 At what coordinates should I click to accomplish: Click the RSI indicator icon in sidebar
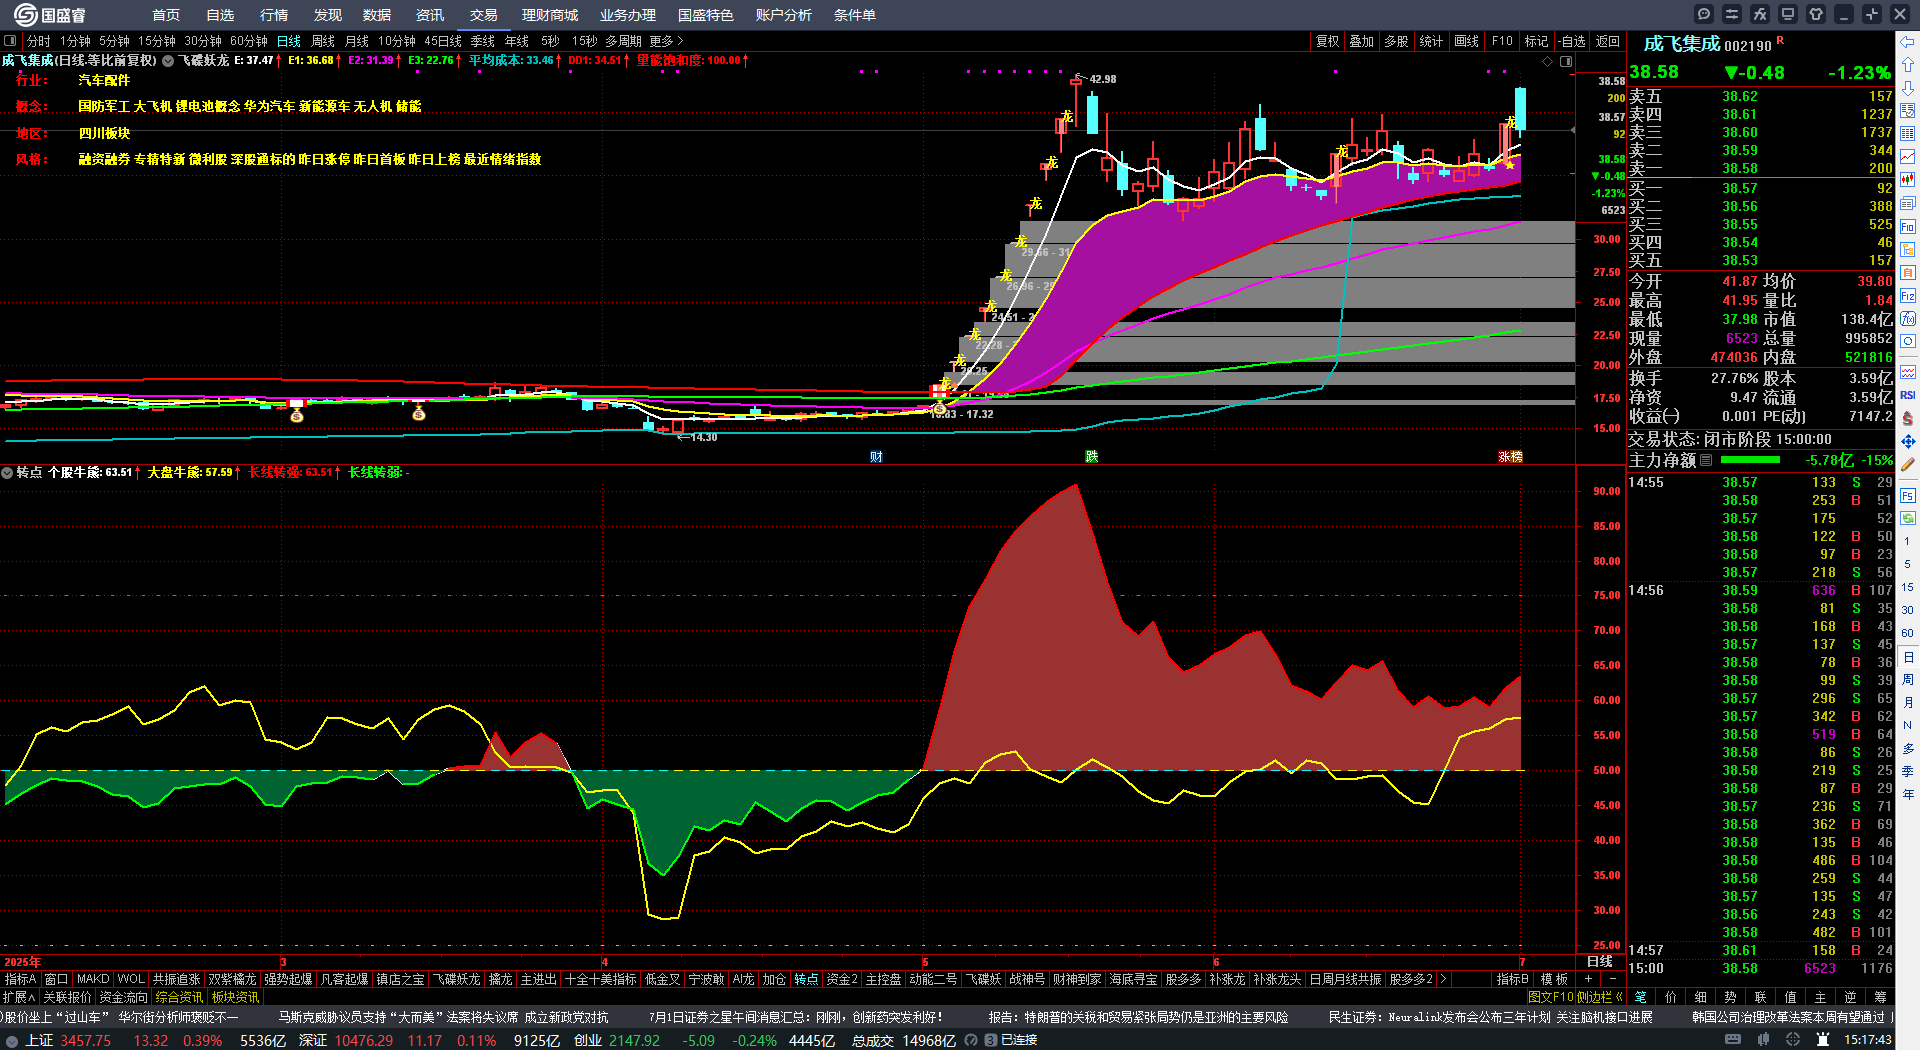1908,395
